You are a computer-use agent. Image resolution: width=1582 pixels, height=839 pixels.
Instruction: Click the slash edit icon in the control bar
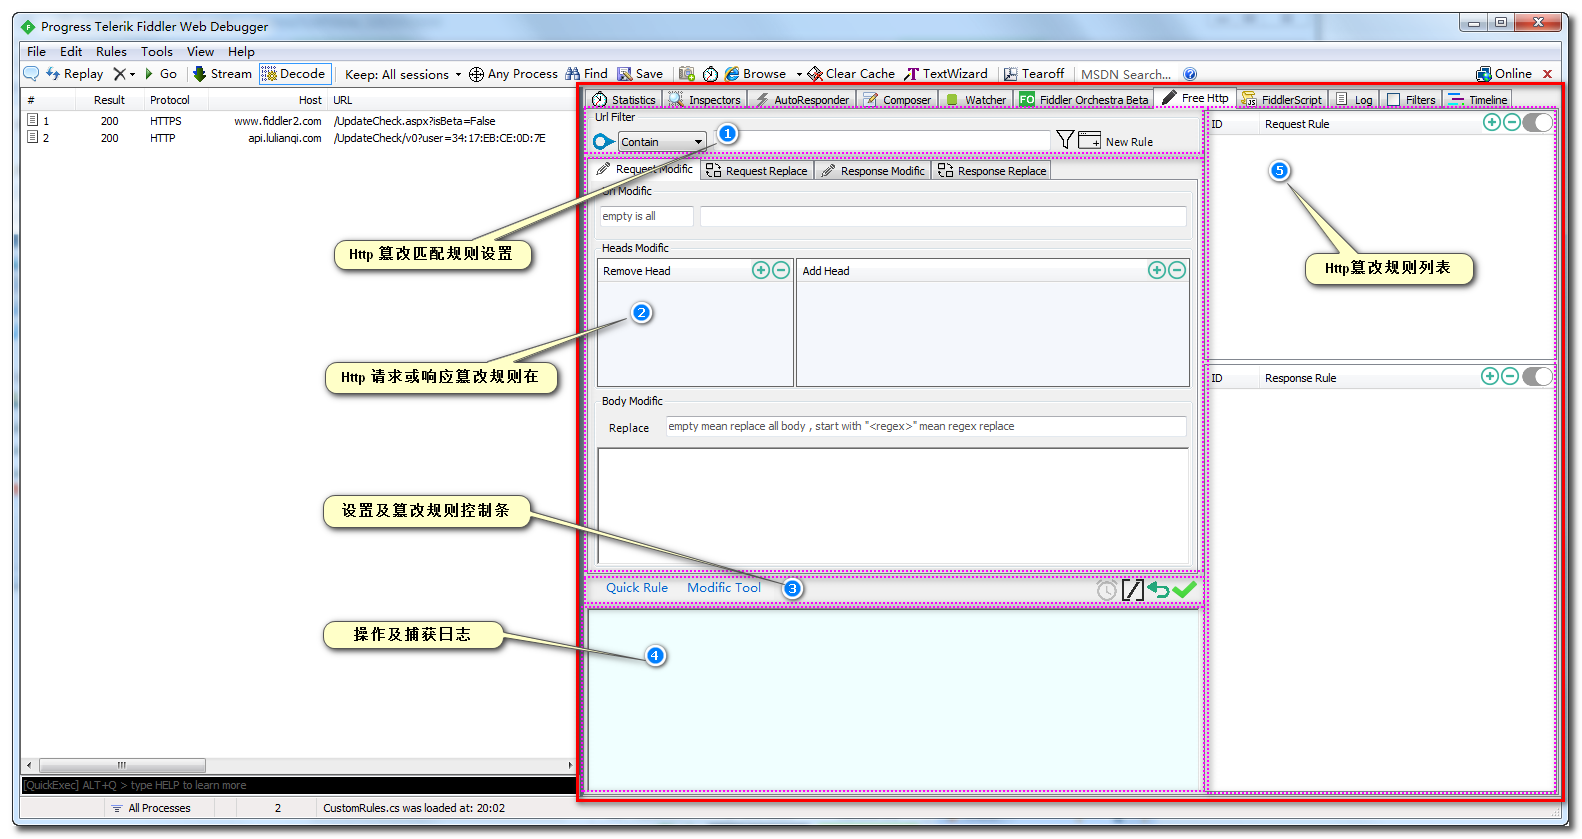(1132, 590)
